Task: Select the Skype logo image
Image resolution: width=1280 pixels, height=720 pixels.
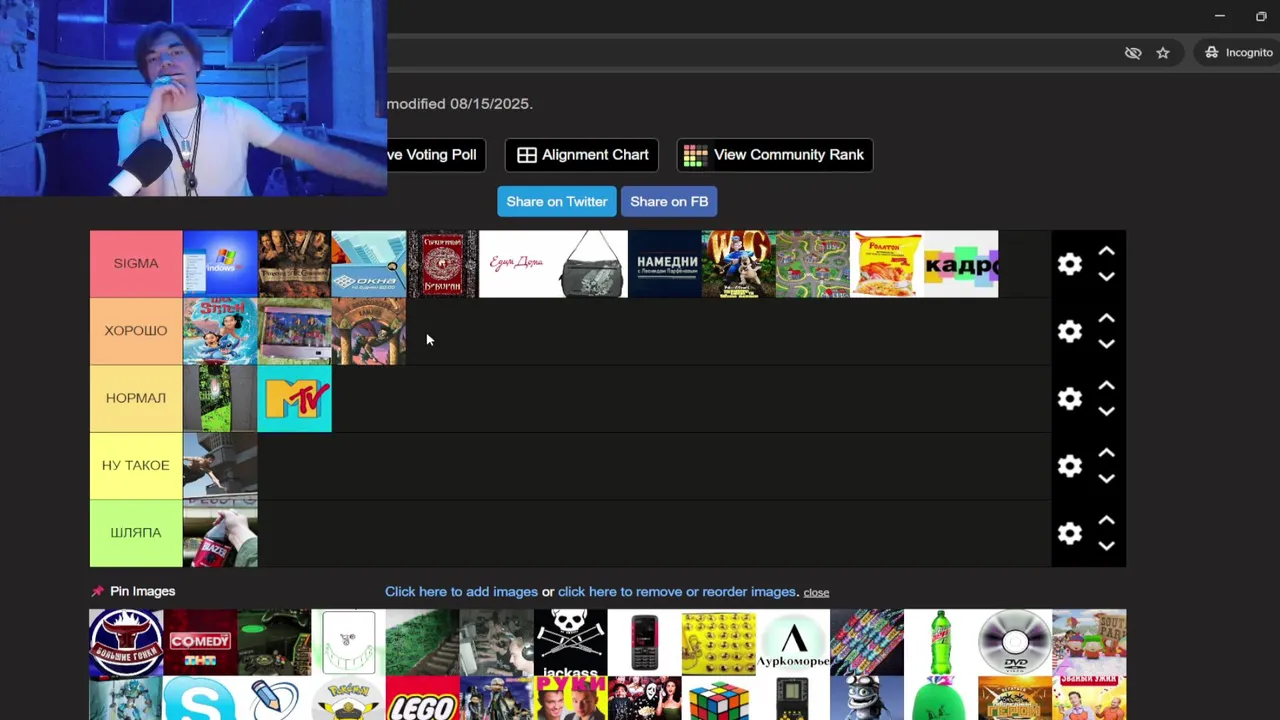Action: [x=200, y=699]
